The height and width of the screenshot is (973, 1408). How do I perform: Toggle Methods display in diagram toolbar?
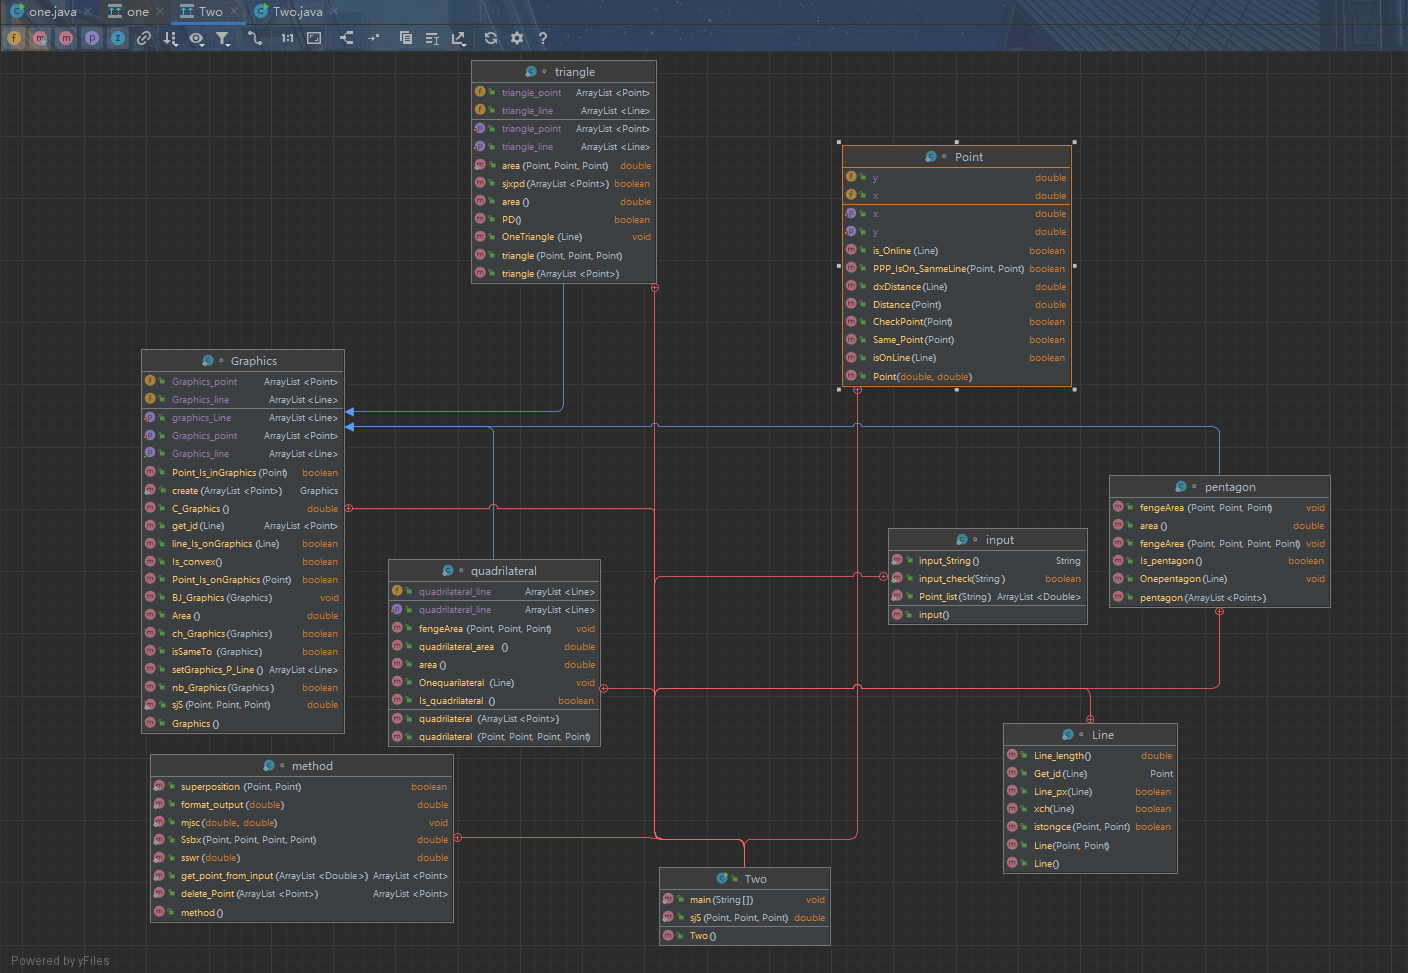point(66,38)
